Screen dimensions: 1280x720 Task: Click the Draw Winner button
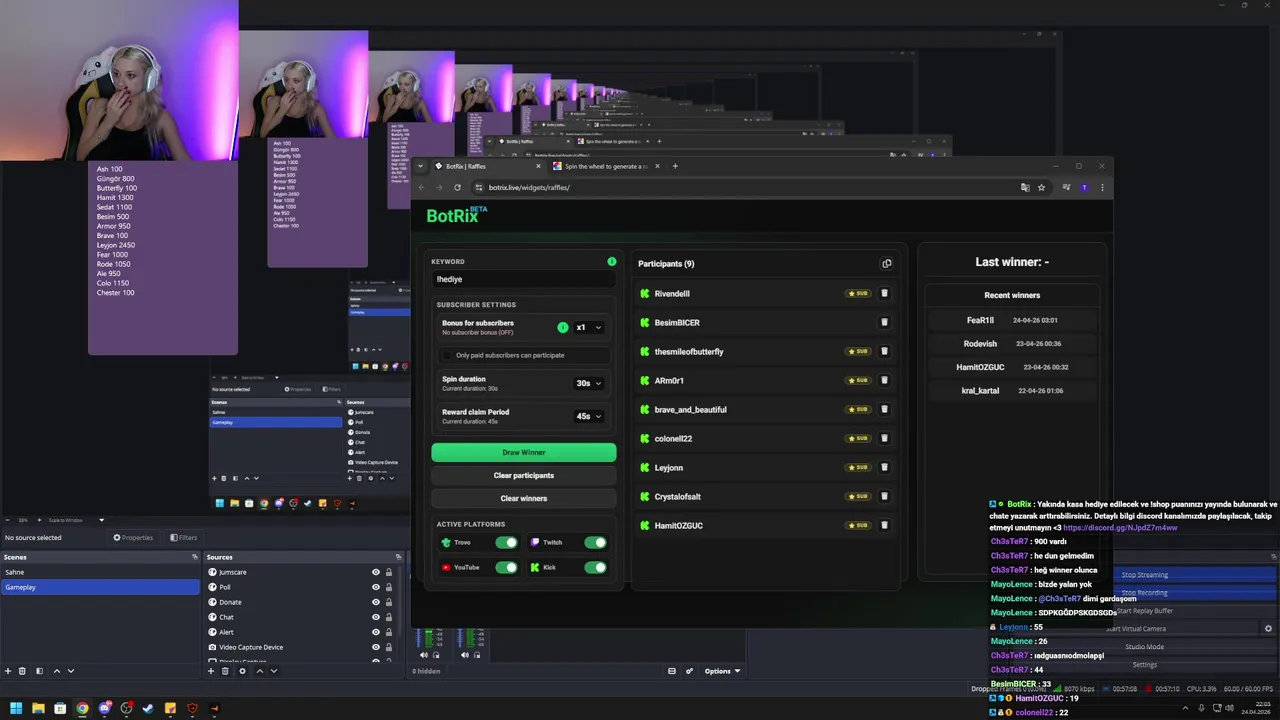click(524, 452)
